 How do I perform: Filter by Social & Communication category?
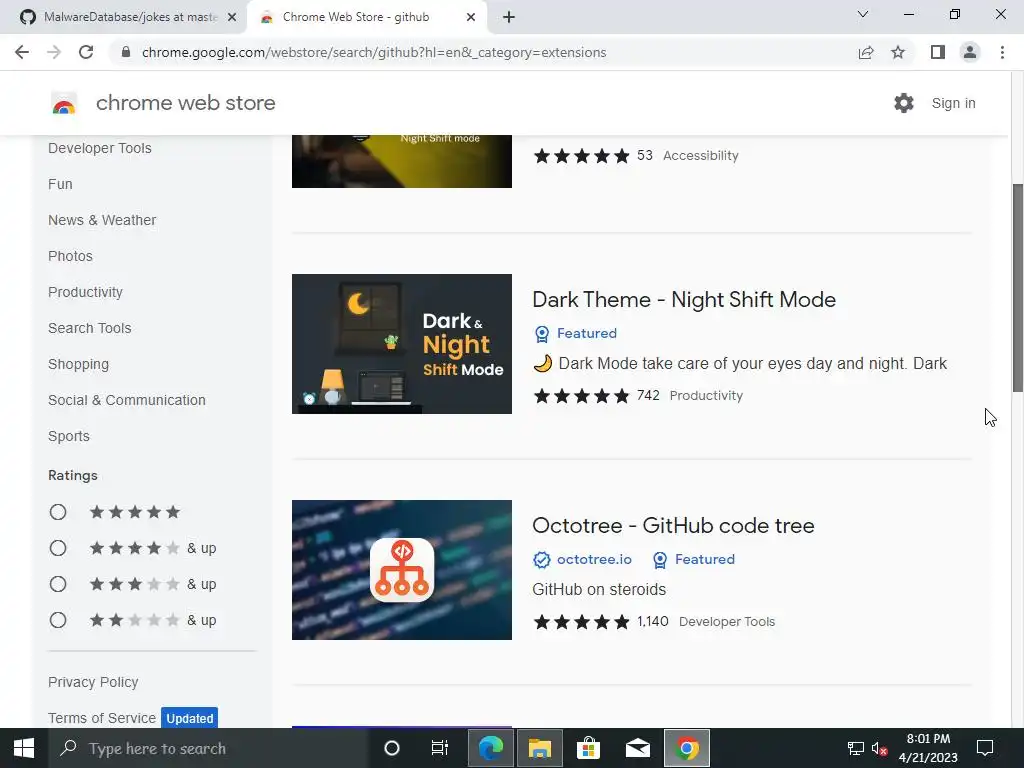(x=127, y=400)
